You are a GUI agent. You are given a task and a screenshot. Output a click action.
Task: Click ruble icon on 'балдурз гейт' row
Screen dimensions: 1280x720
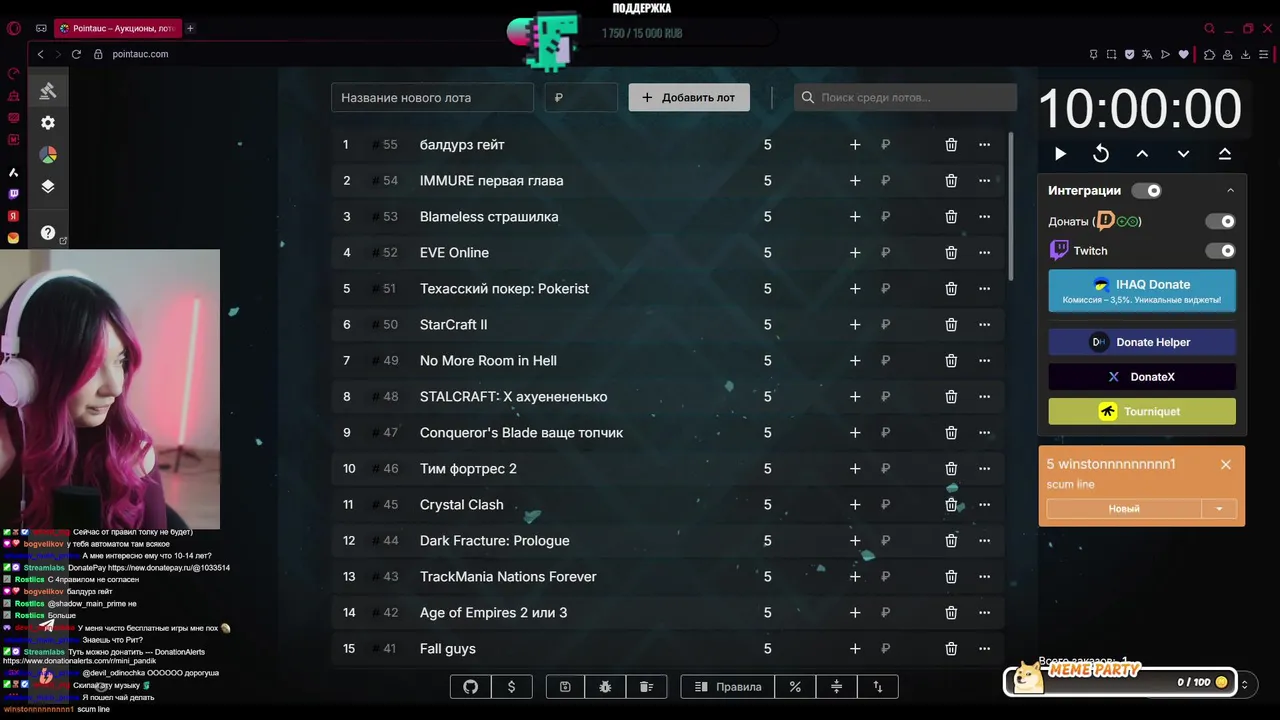click(x=886, y=145)
